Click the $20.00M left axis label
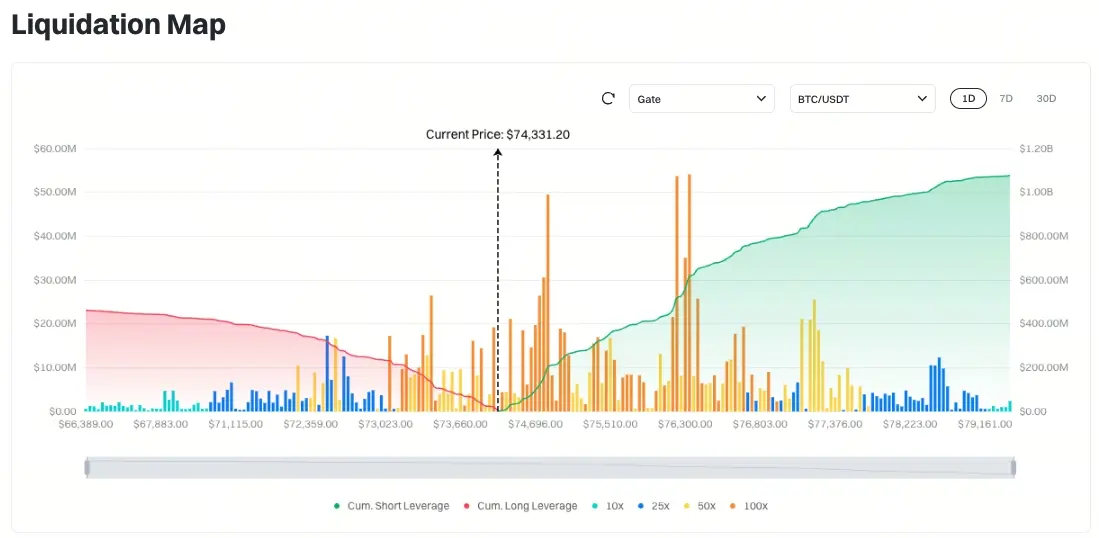 pyautogui.click(x=55, y=324)
